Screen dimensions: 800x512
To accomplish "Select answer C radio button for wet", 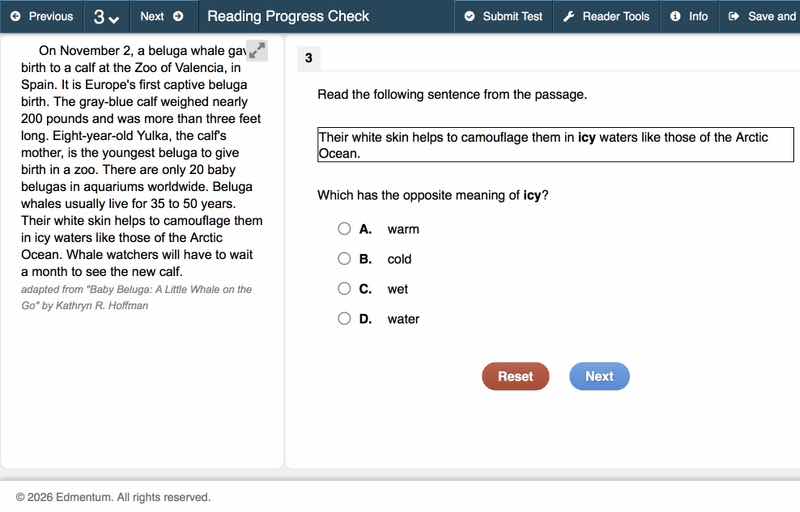I will point(344,289).
